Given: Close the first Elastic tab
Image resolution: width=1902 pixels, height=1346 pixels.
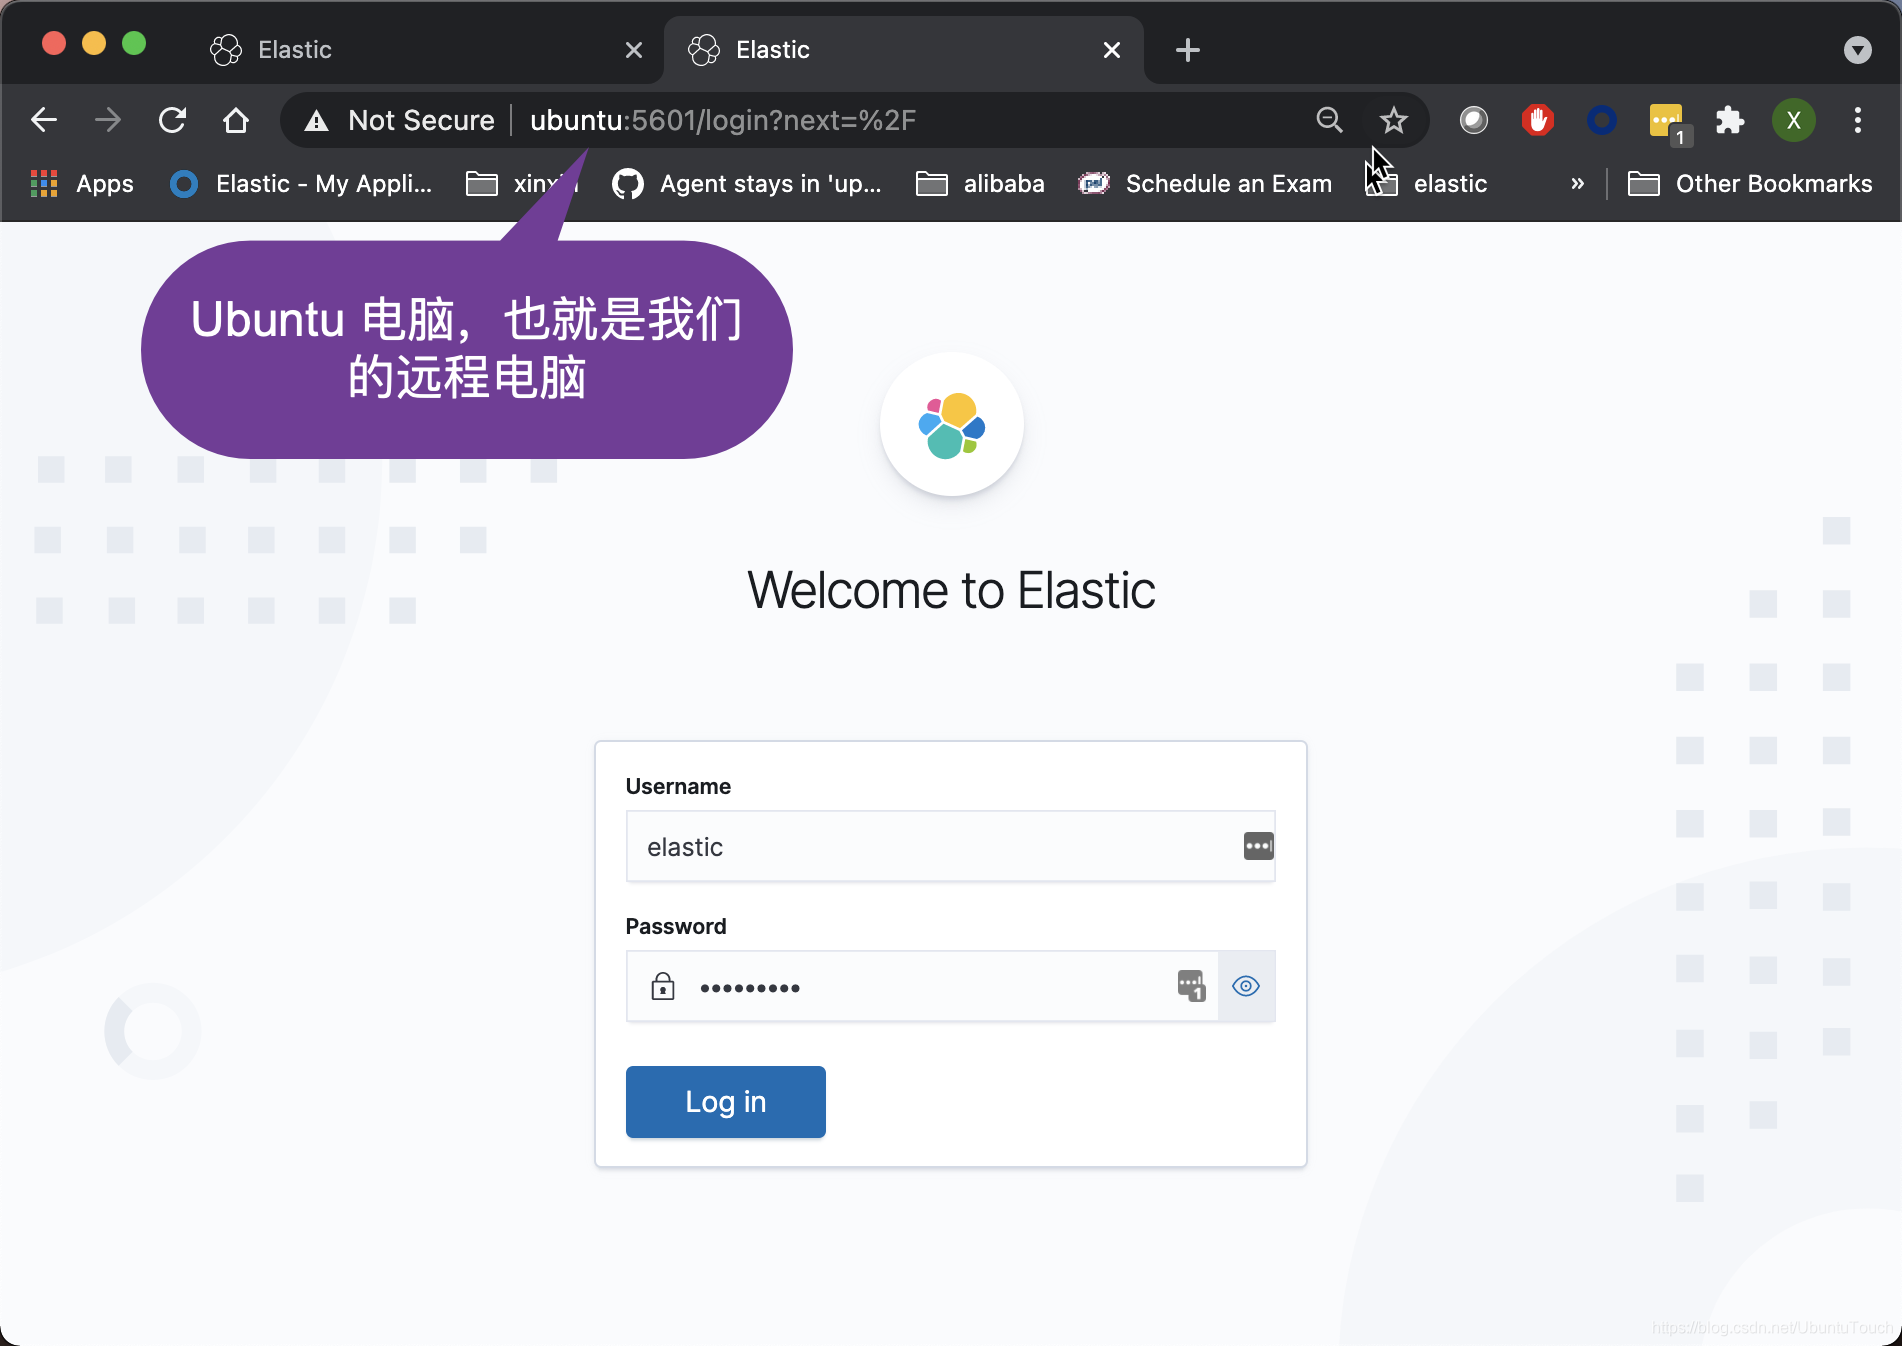Looking at the screenshot, I should point(634,50).
